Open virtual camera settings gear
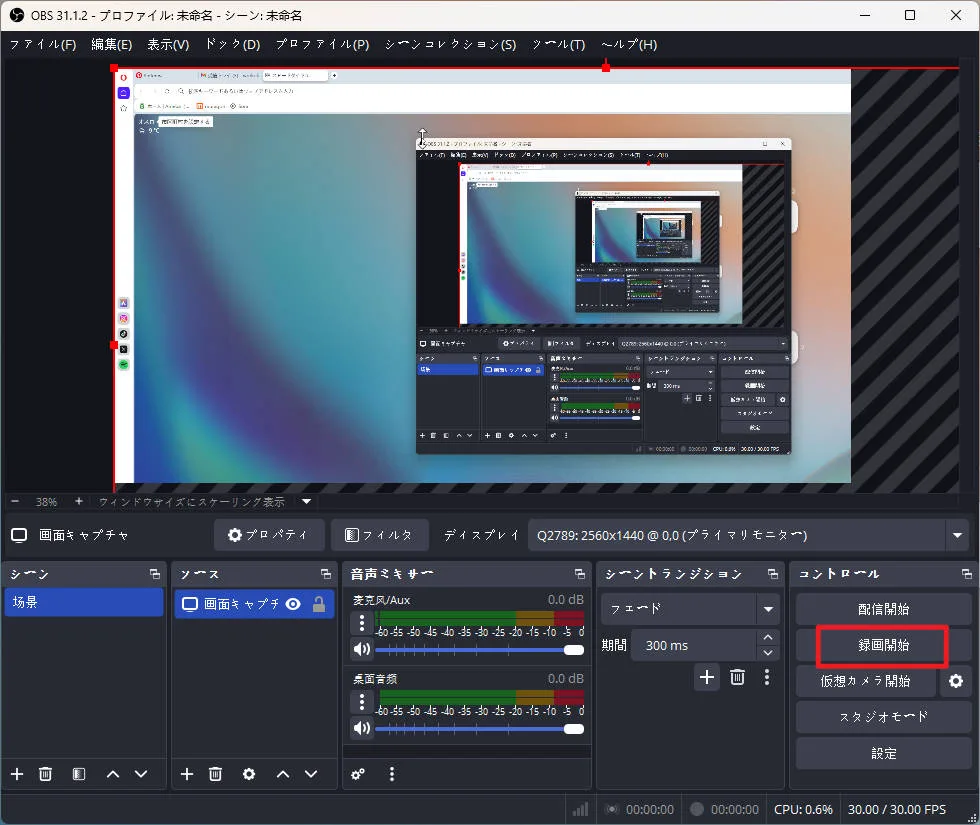The width and height of the screenshot is (980, 825). pos(956,681)
